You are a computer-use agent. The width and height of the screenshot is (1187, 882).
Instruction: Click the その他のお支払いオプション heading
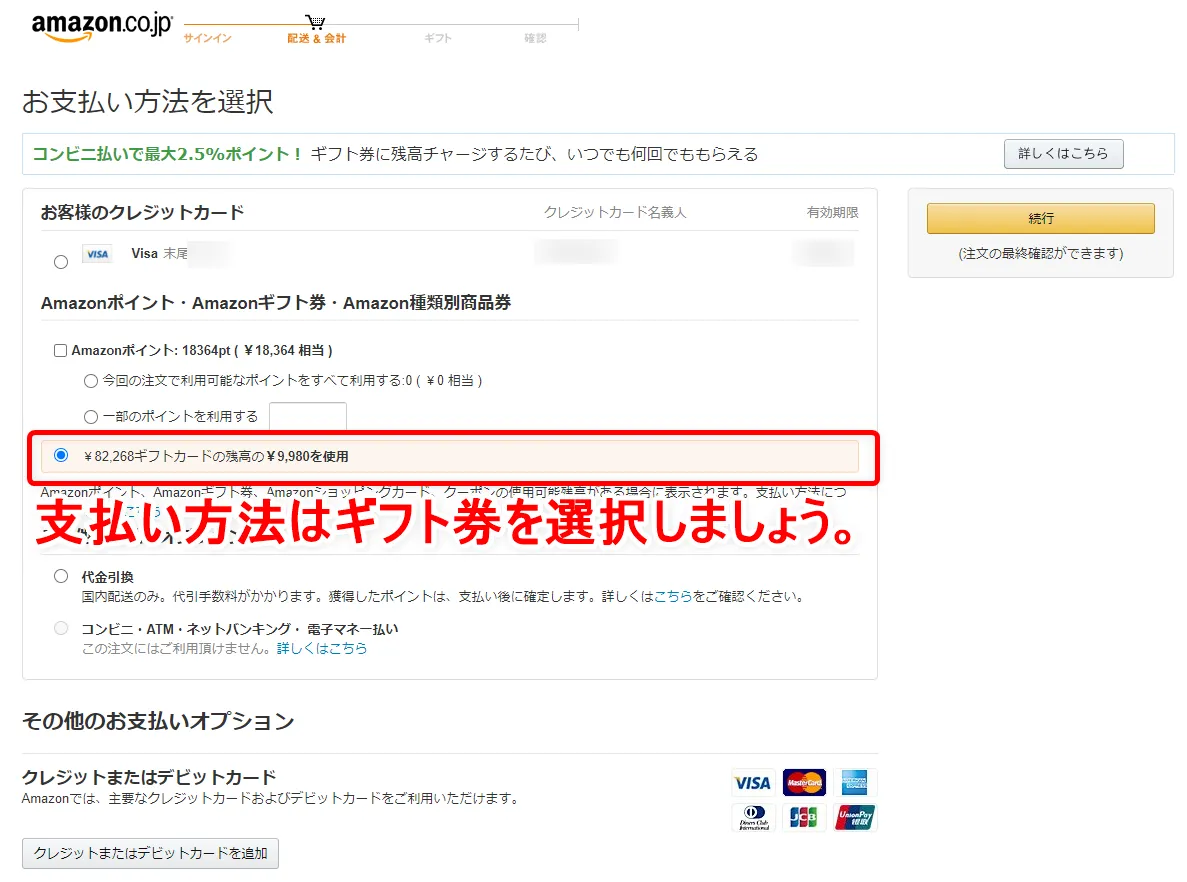pos(158,721)
